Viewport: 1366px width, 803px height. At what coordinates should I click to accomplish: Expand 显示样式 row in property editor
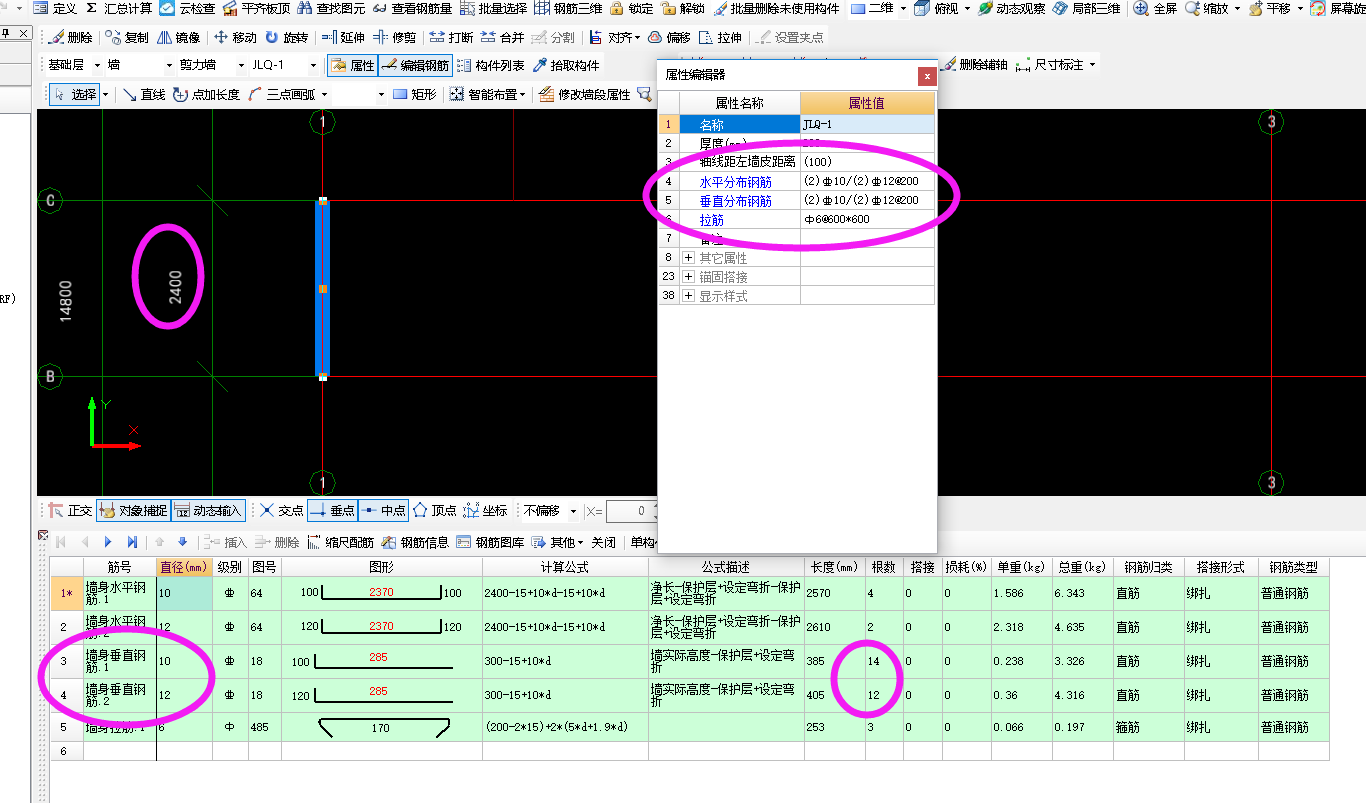(x=688, y=296)
